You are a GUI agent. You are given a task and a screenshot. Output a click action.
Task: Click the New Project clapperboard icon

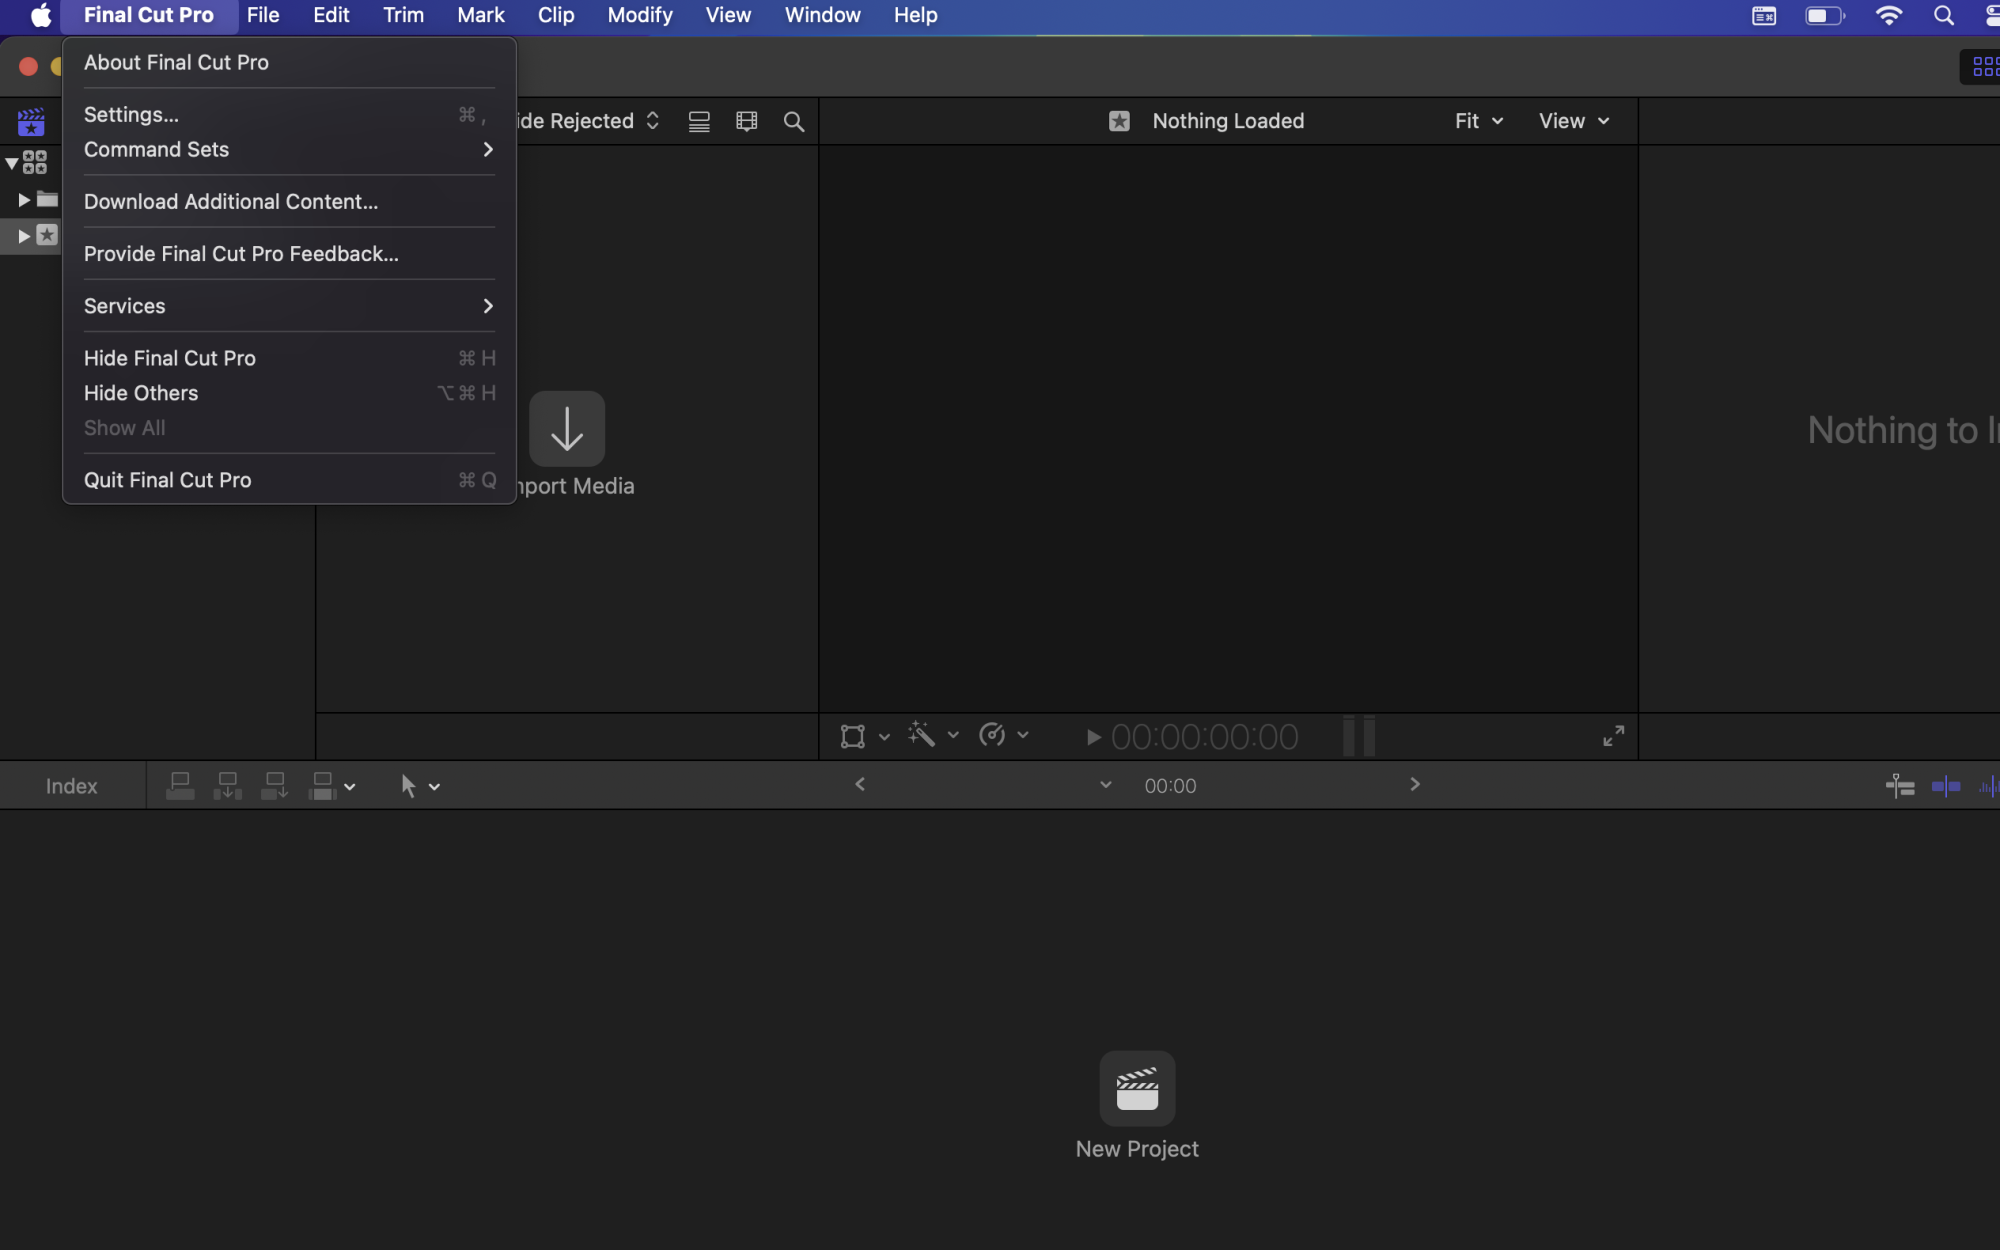point(1137,1088)
